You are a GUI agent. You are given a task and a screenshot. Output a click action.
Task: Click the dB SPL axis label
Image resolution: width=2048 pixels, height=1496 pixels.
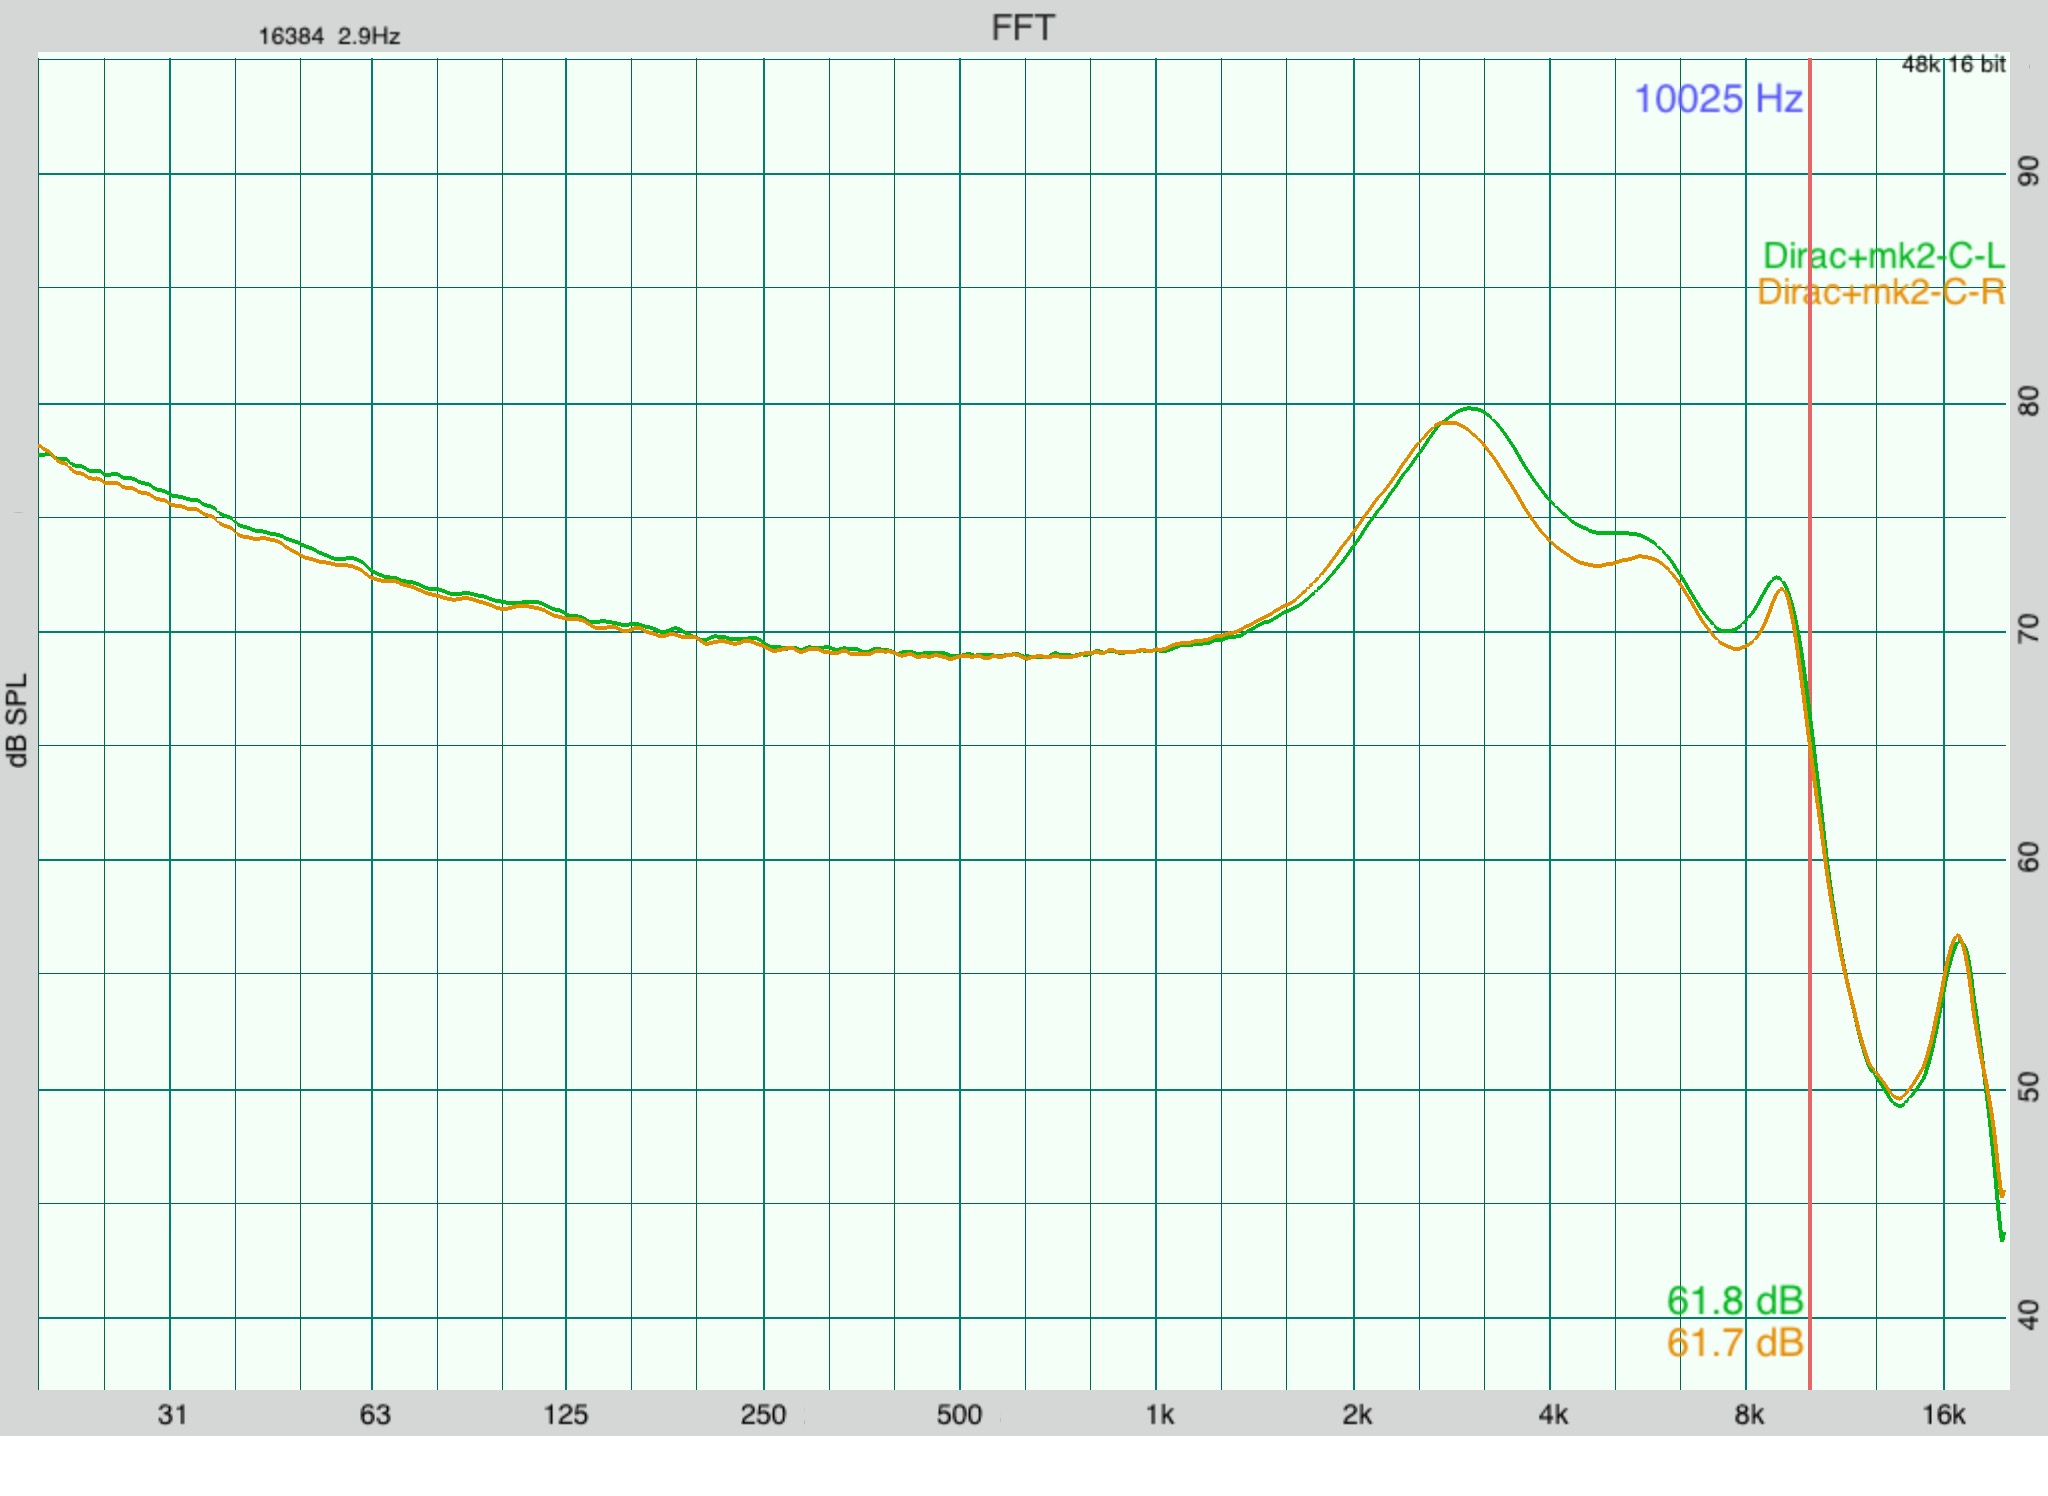coord(18,720)
